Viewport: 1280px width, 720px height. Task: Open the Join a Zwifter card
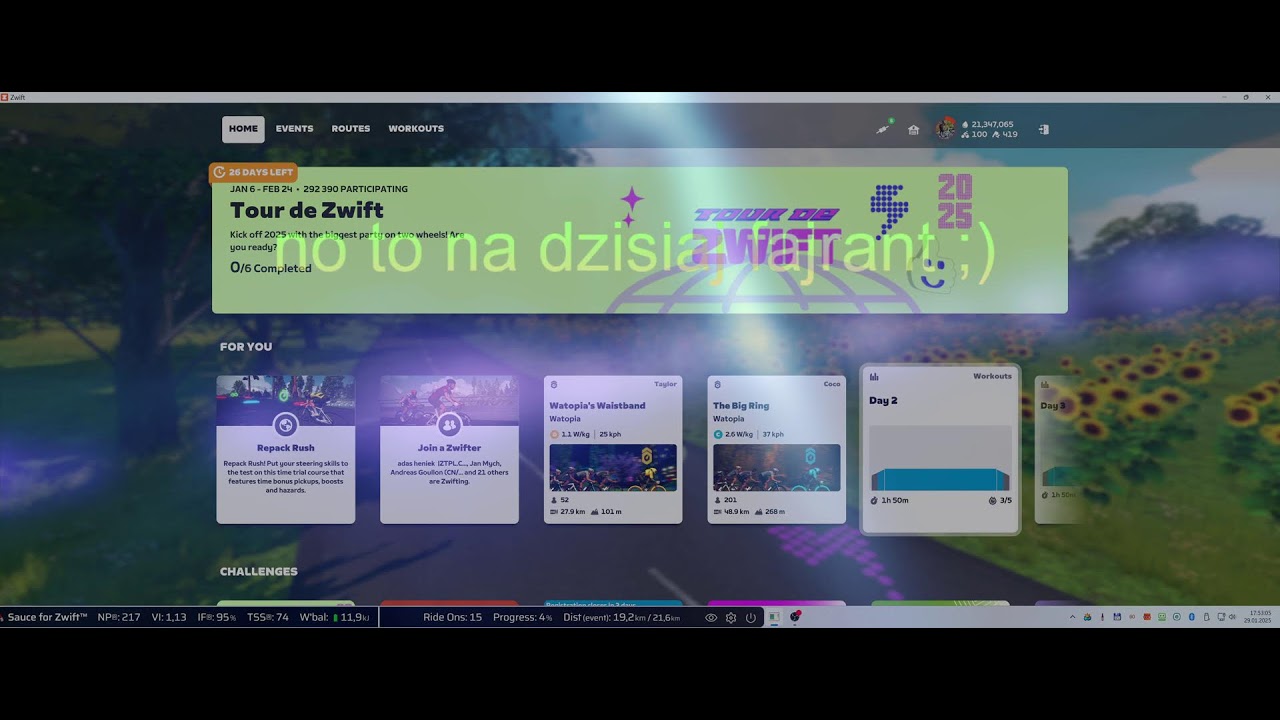tap(449, 449)
